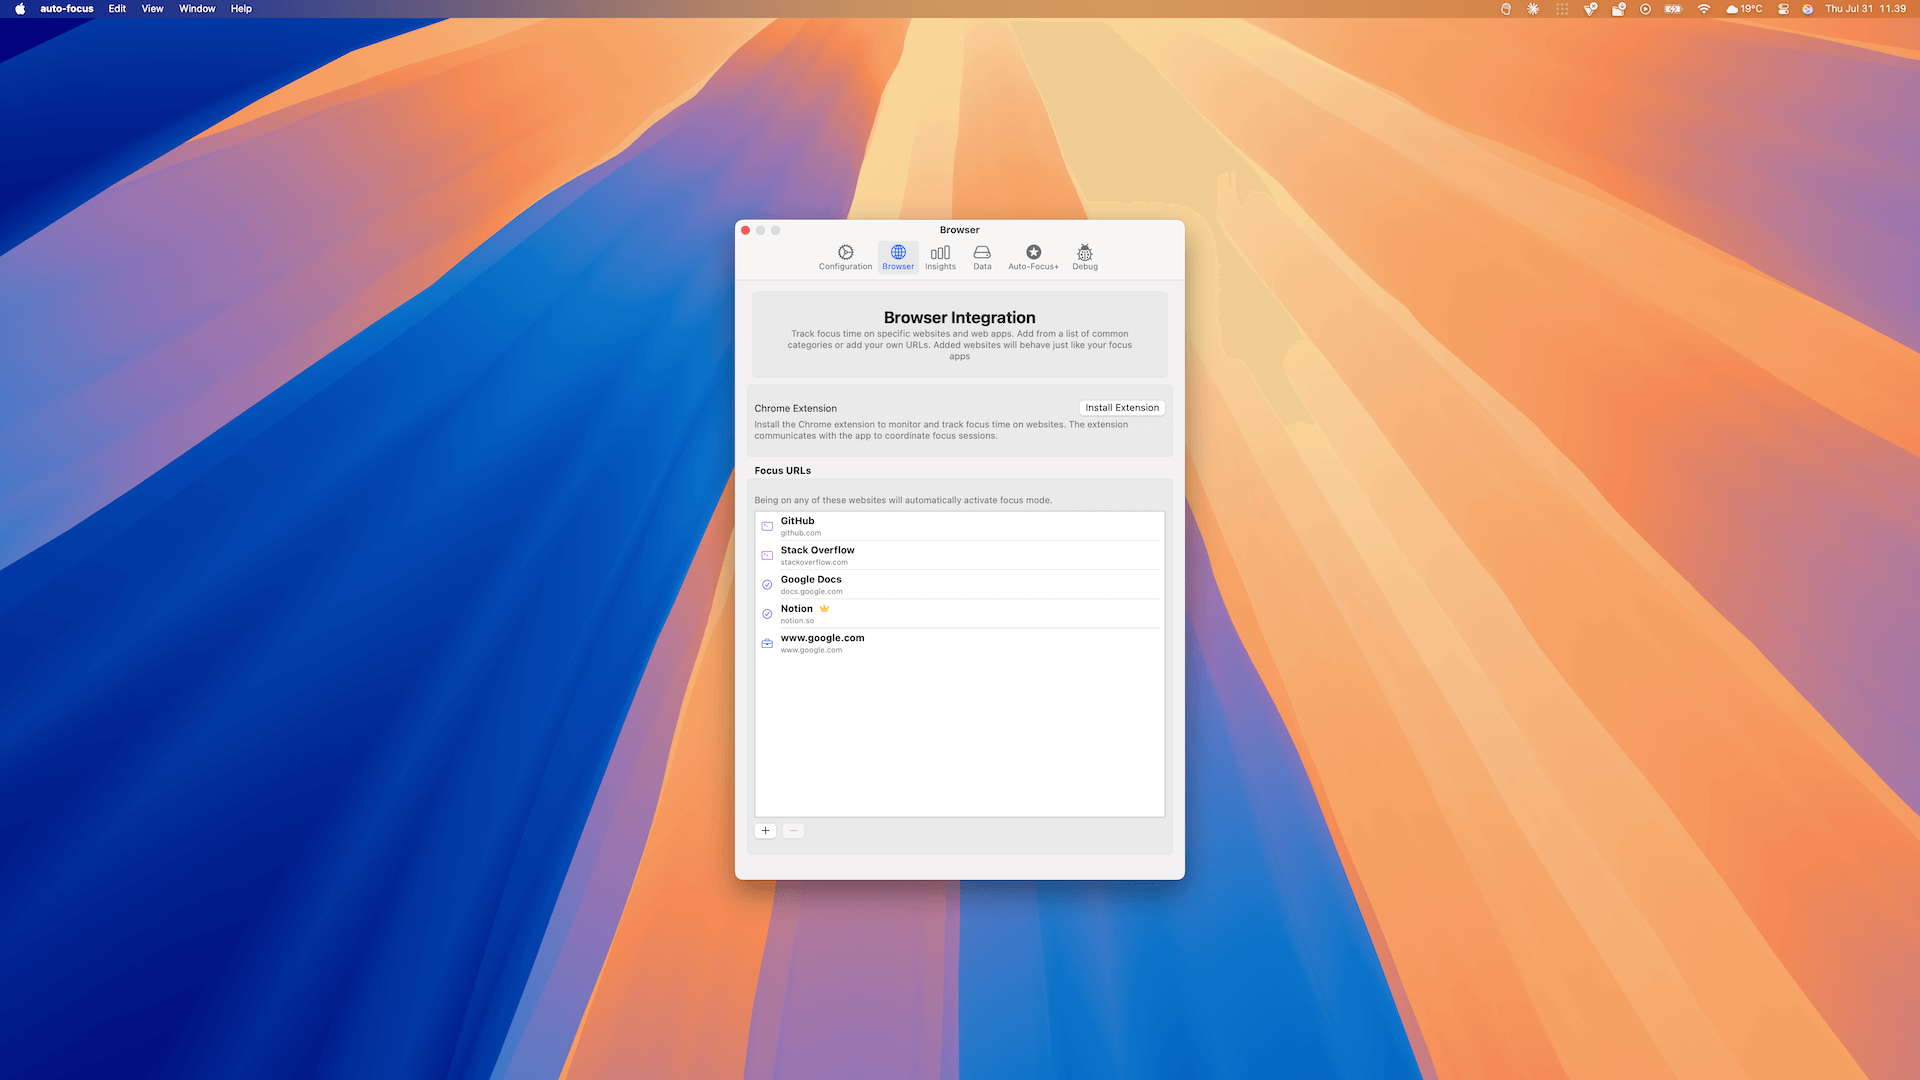Open the Auto-Focus+ tab
Screen dimensions: 1920x1080
(x=1033, y=257)
